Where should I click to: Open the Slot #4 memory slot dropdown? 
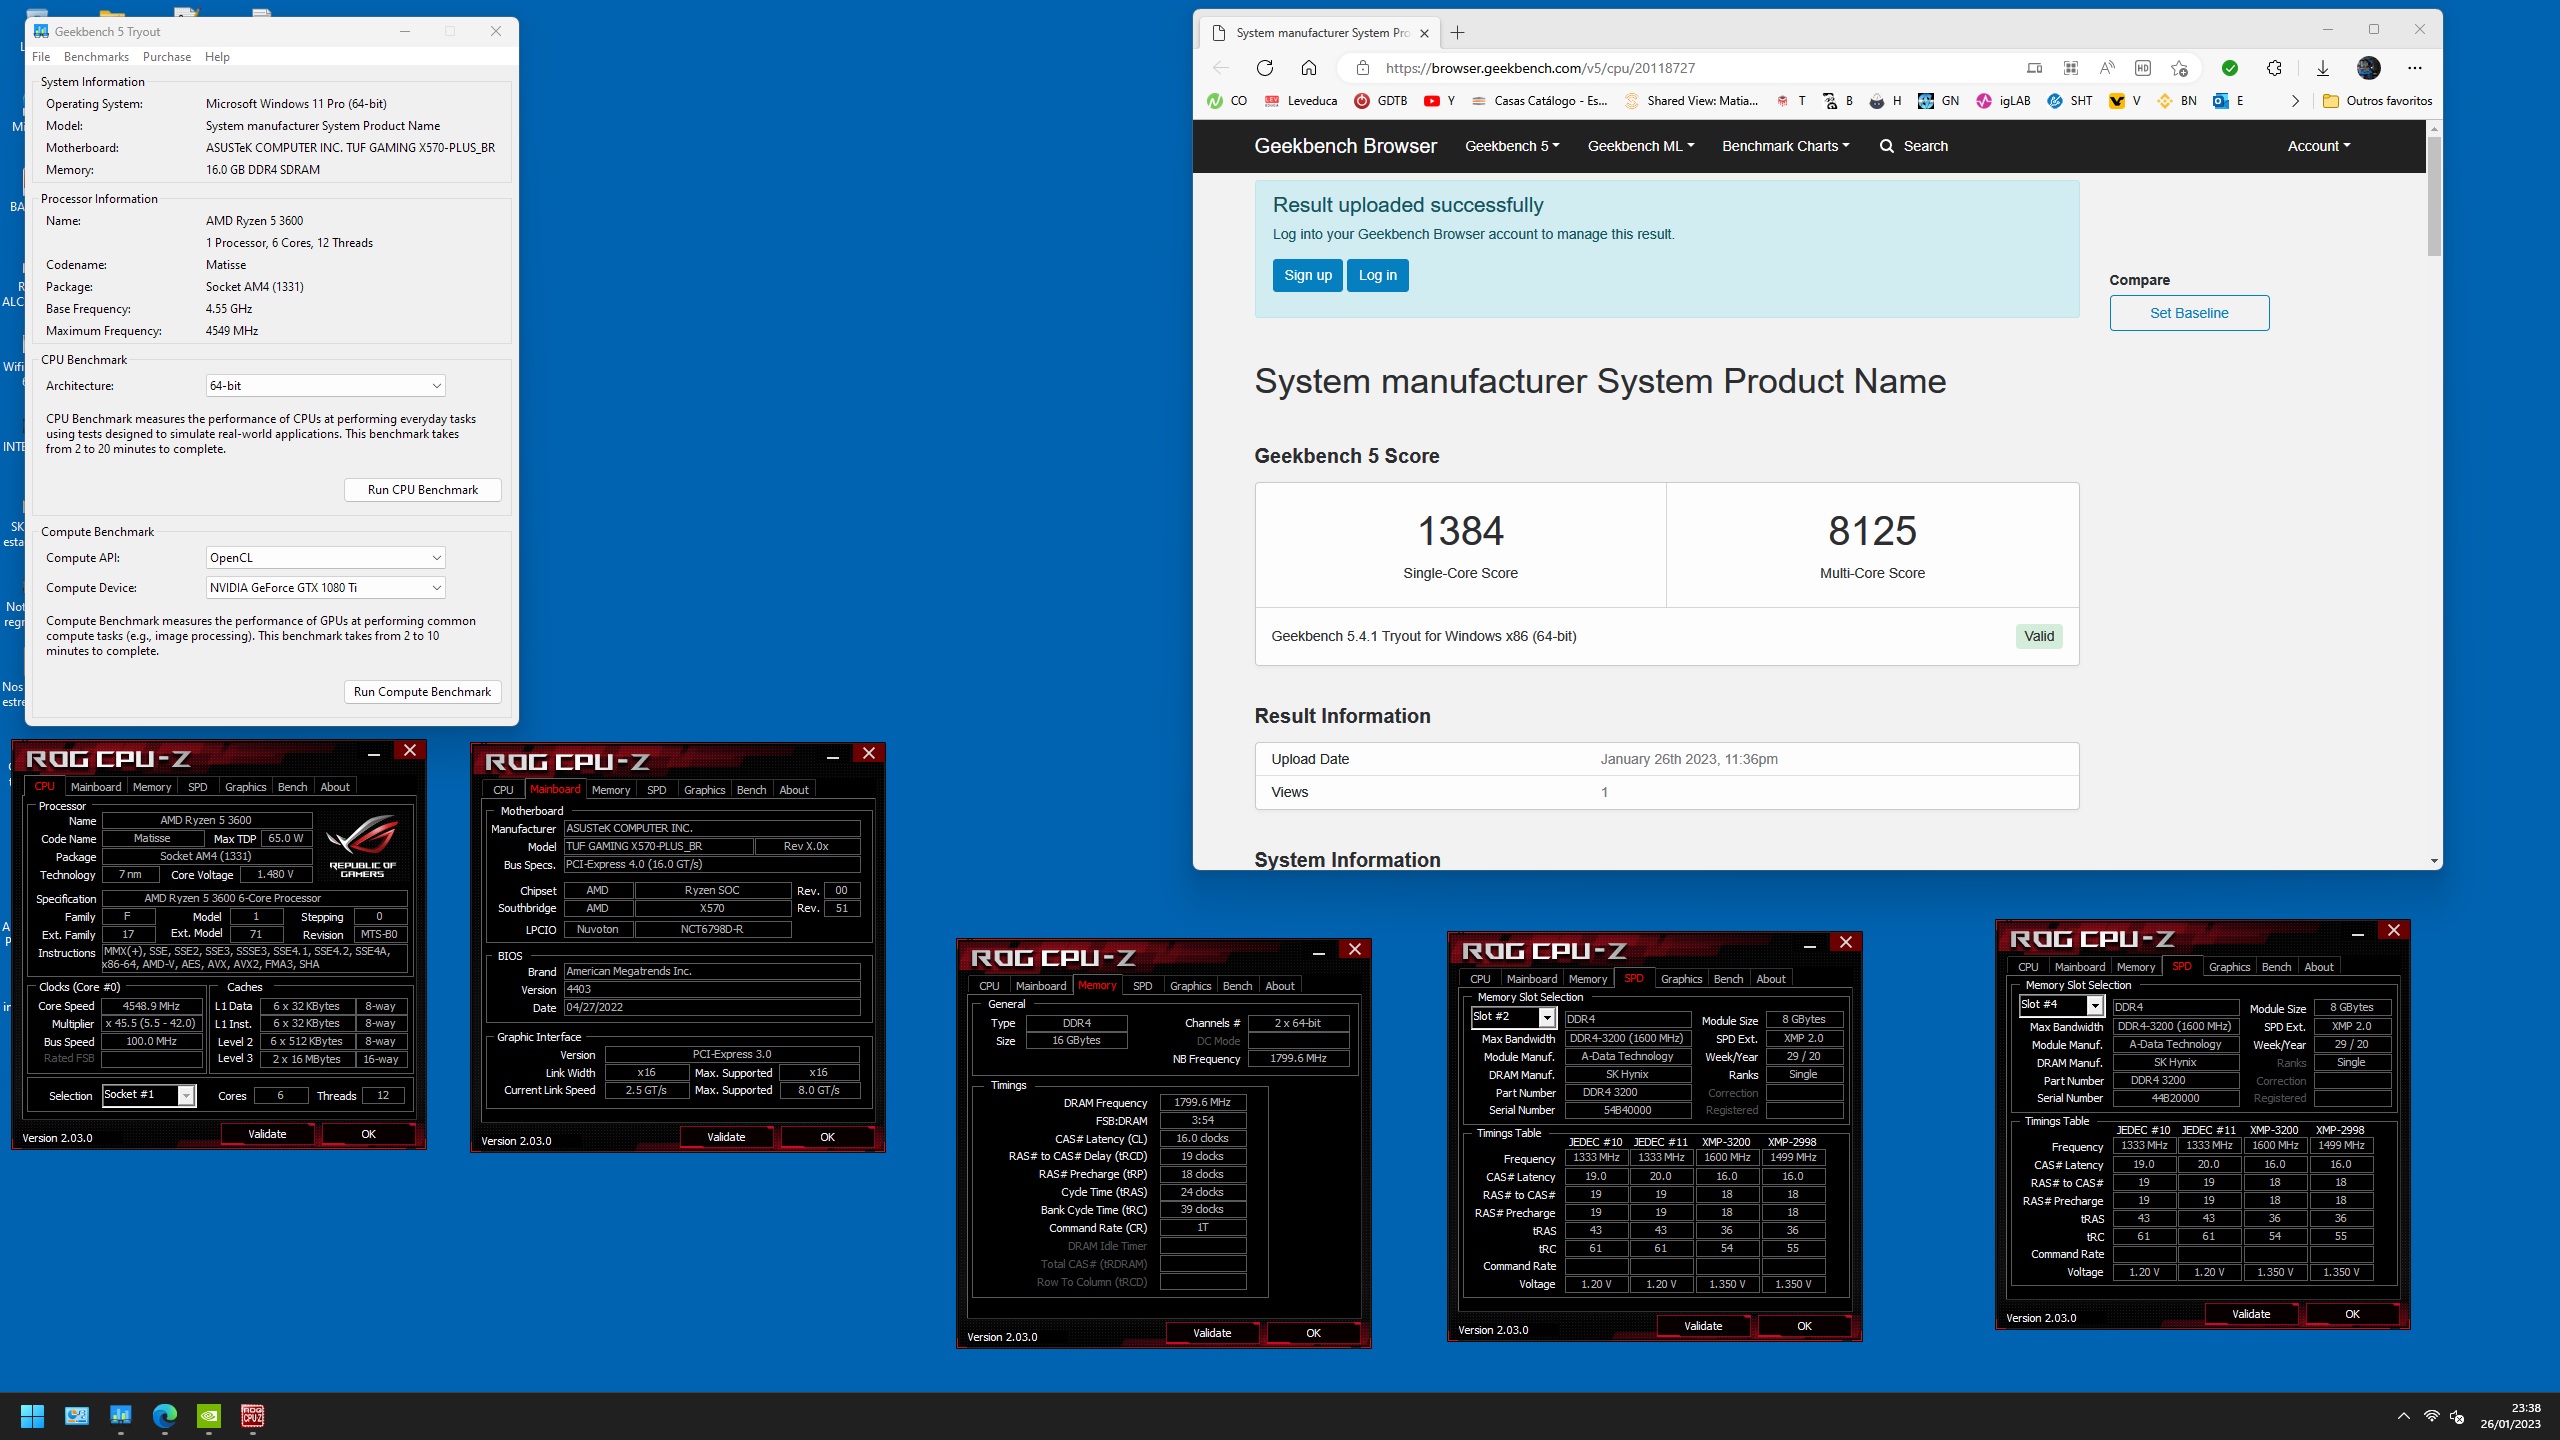click(2061, 1005)
